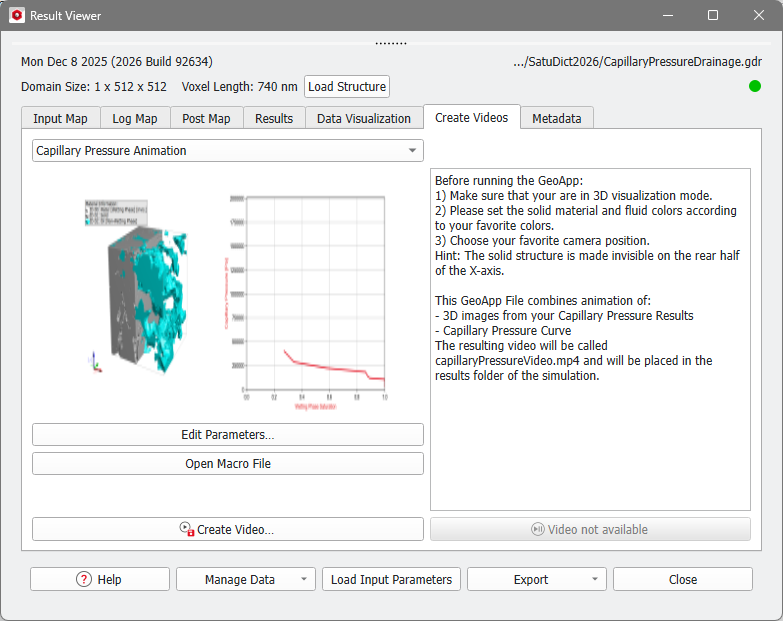This screenshot has width=783, height=621.
Task: Maximize the Result Viewer window
Action: pyautogui.click(x=713, y=16)
